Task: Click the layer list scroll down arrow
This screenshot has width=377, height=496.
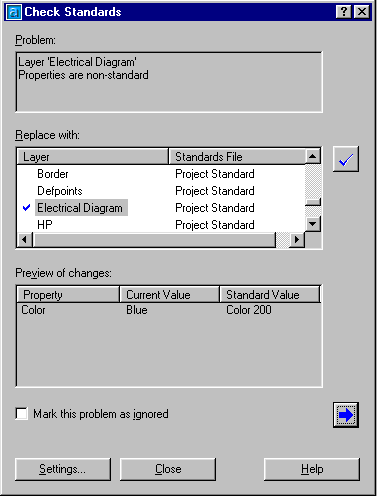Action: pos(313,224)
